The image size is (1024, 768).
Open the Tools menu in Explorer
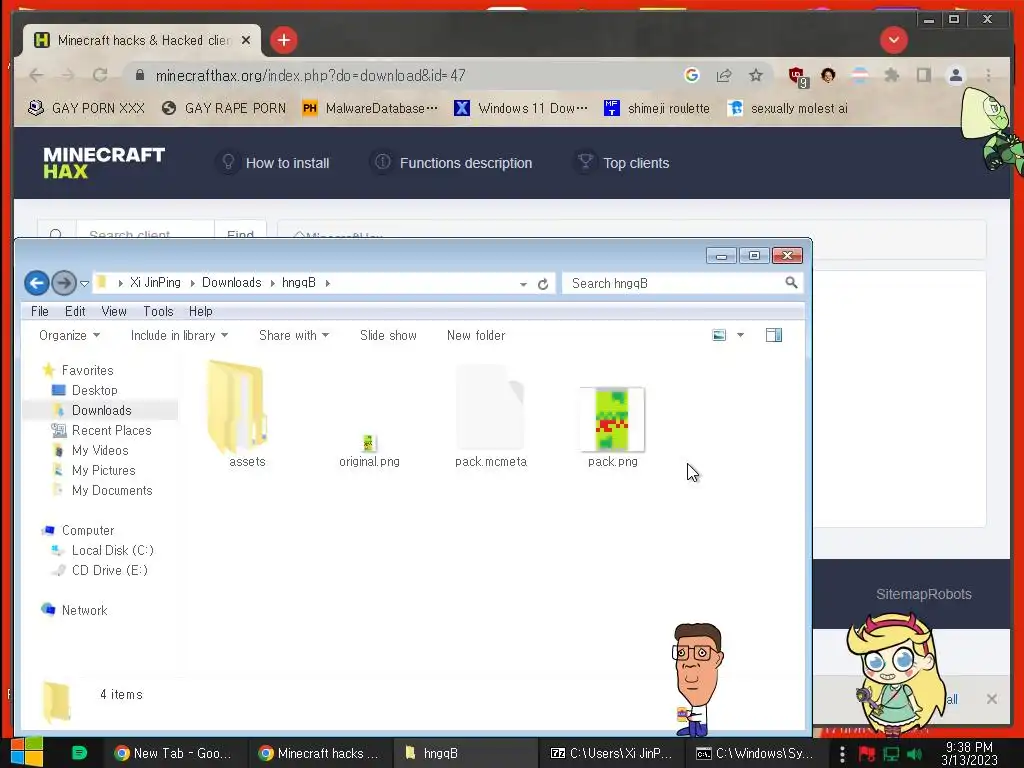click(158, 312)
